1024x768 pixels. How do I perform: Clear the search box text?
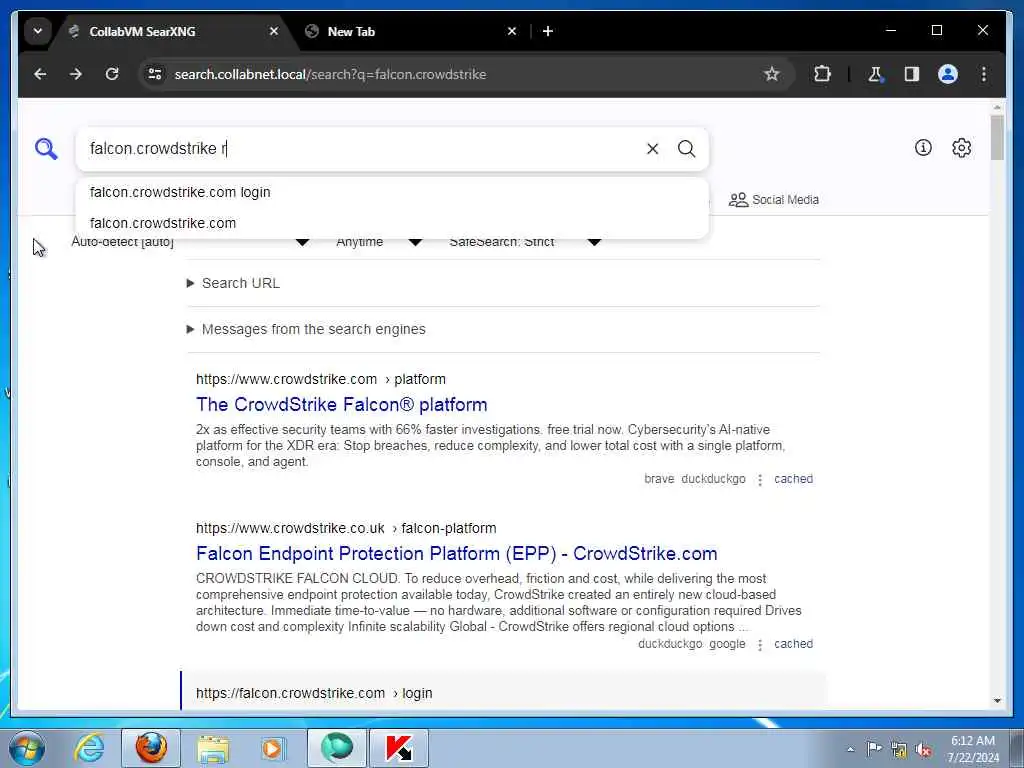652,149
